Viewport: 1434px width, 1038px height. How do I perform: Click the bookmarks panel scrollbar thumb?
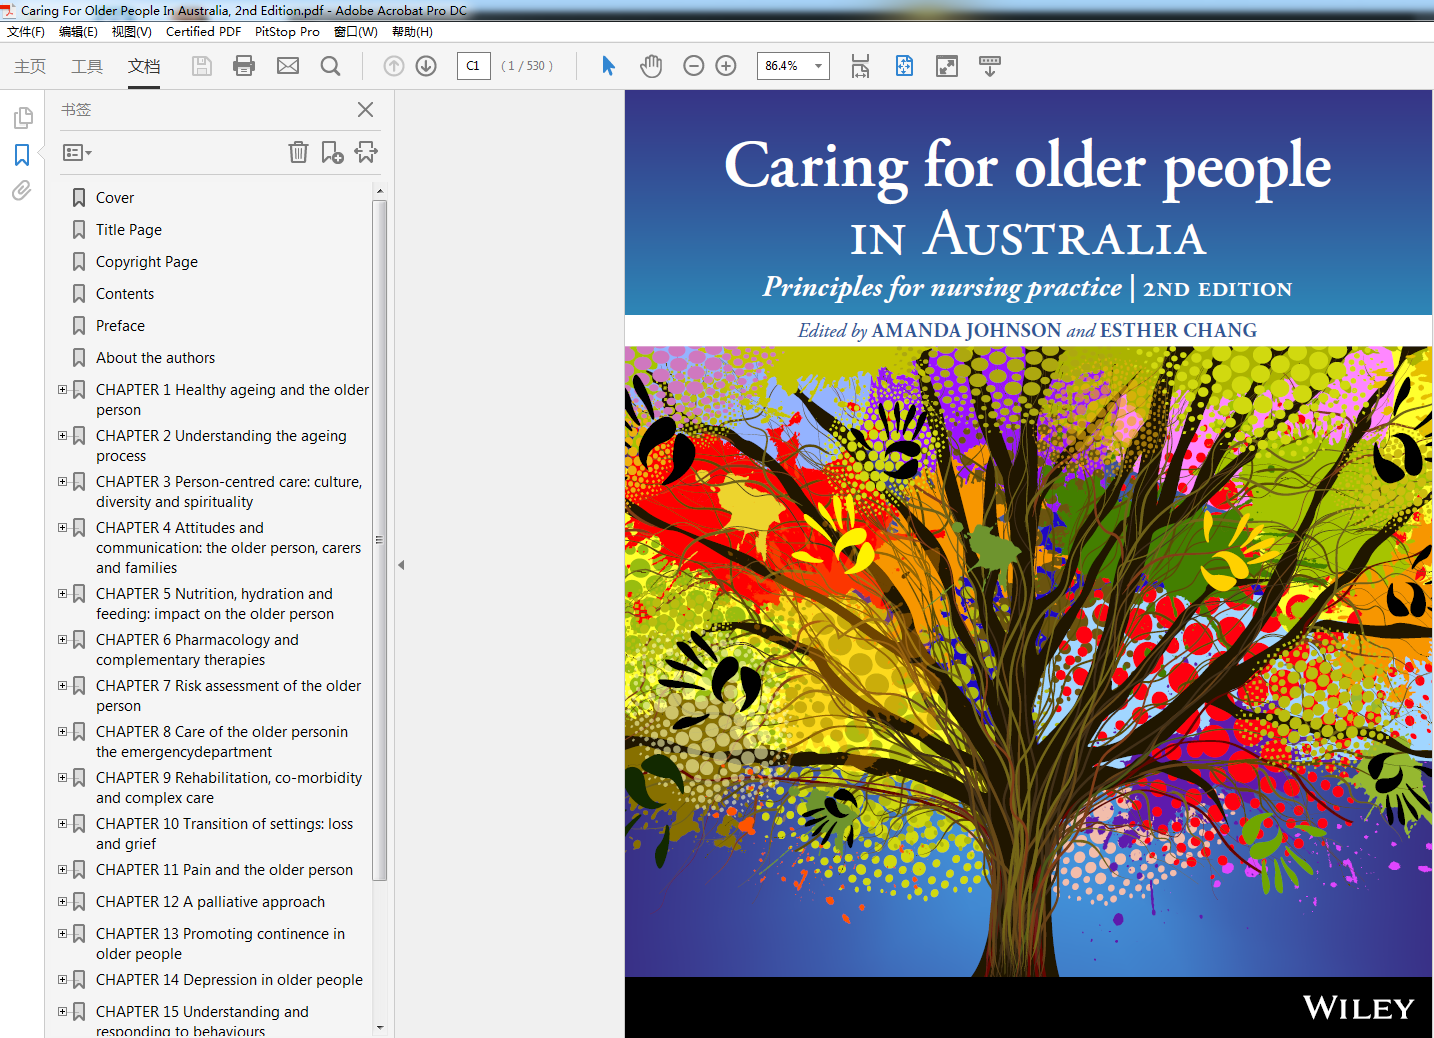[x=379, y=540]
